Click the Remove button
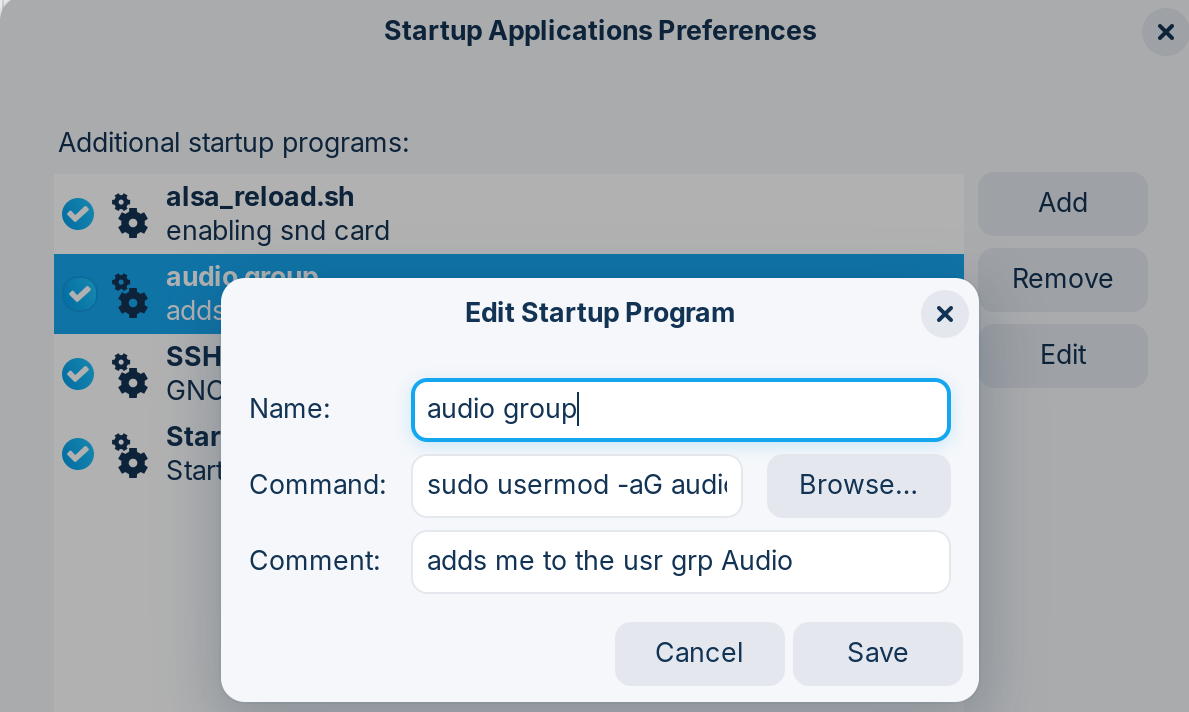Image resolution: width=1189 pixels, height=712 pixels. [x=1062, y=279]
